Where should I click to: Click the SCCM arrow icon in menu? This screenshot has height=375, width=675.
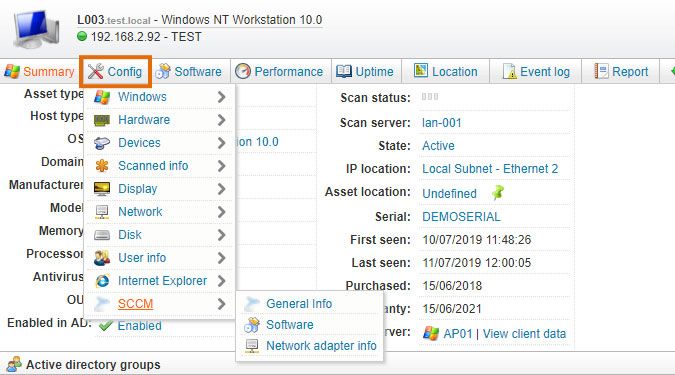[x=102, y=304]
